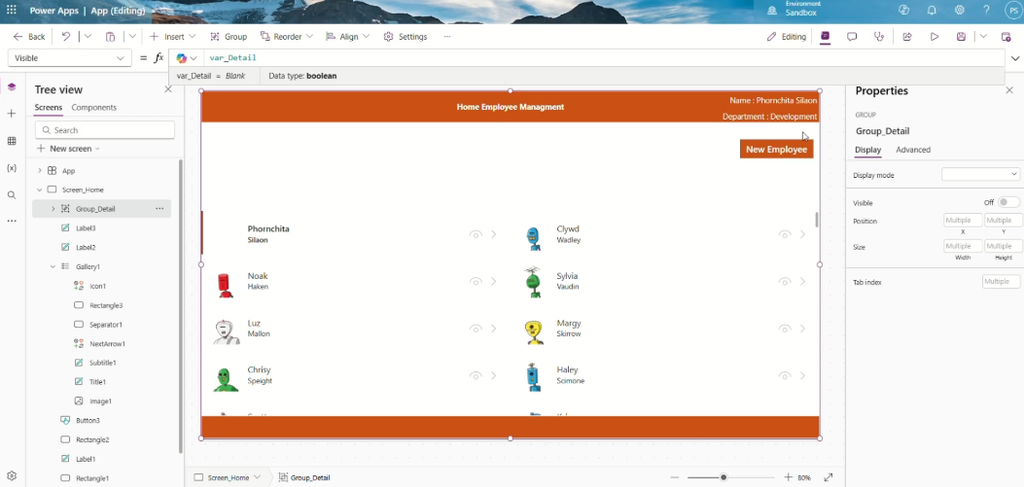Open the Display mode dropdown

pyautogui.click(x=980, y=174)
